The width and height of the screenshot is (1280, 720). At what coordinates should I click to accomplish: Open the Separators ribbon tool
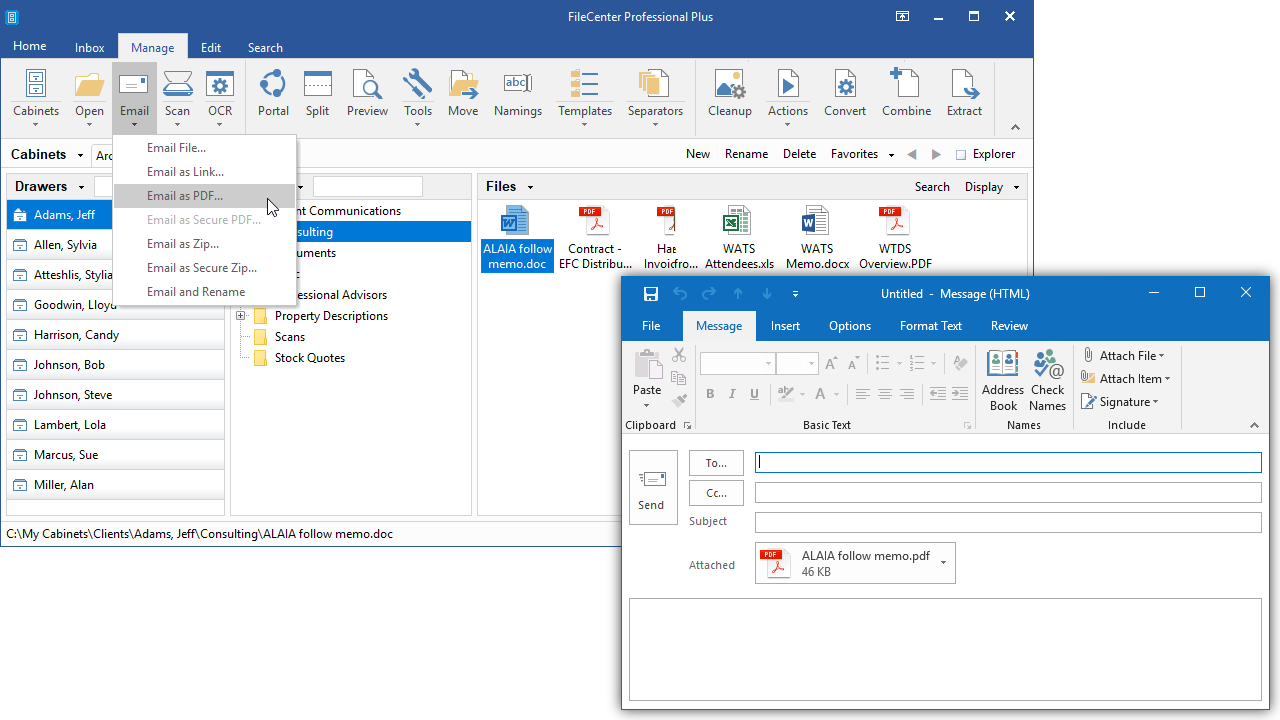coord(655,95)
